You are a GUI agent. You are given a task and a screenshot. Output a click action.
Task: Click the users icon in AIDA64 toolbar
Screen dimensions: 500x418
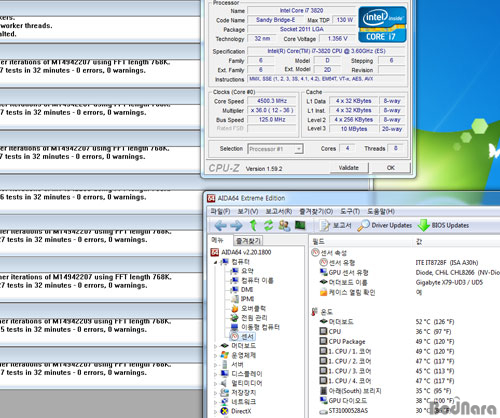point(284,226)
